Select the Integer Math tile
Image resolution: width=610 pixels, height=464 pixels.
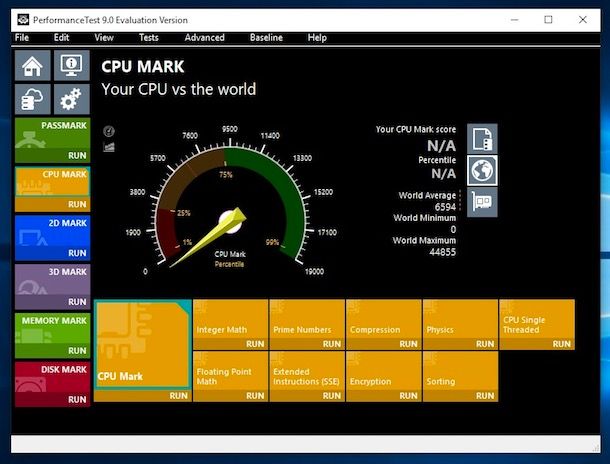click(x=231, y=319)
